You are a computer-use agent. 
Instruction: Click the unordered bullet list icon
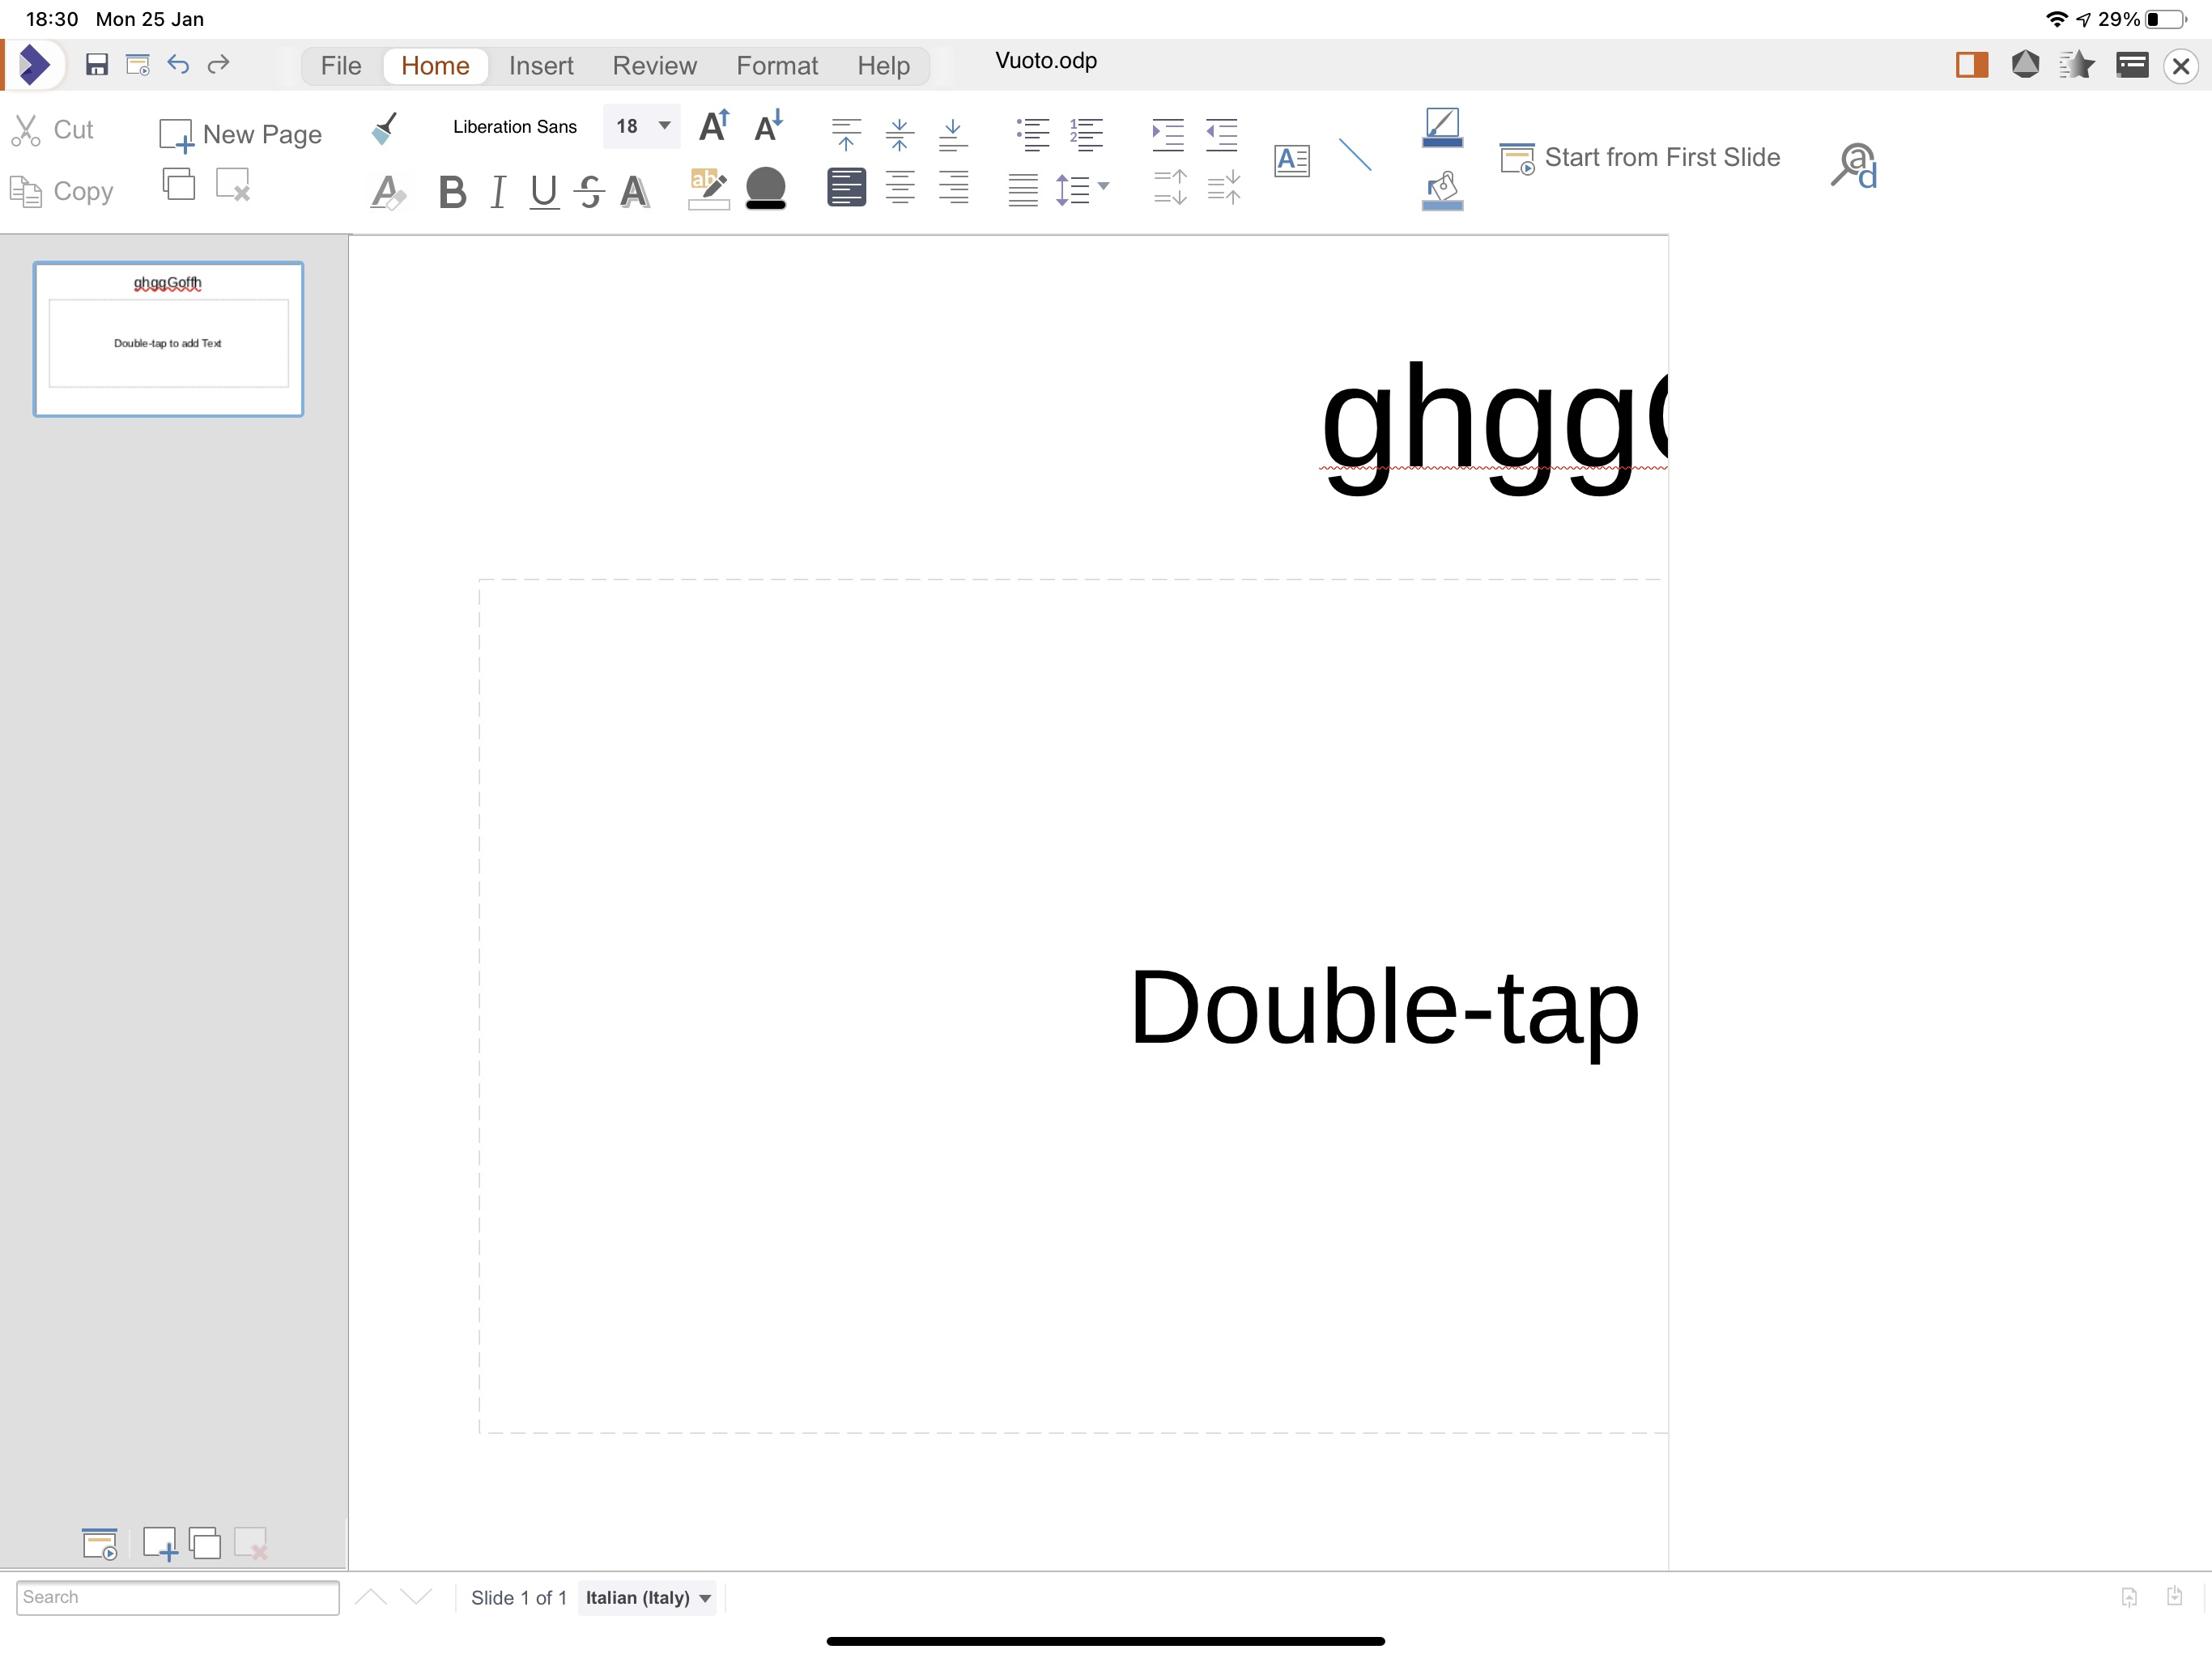[x=1032, y=133]
